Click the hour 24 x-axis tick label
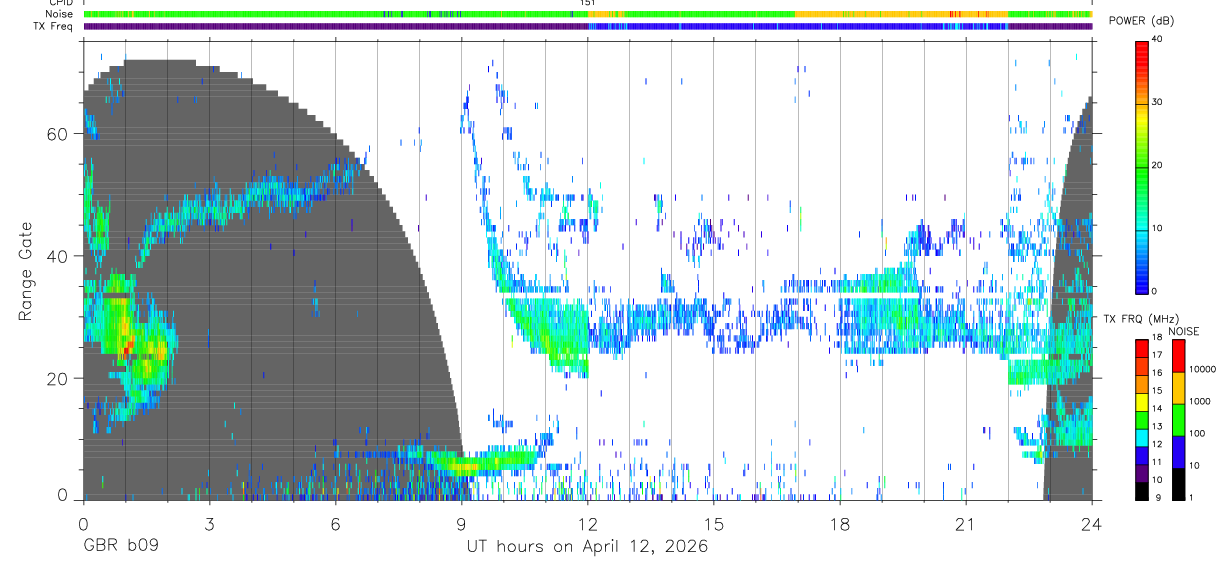This screenshot has width=1228, height=567. (1092, 524)
